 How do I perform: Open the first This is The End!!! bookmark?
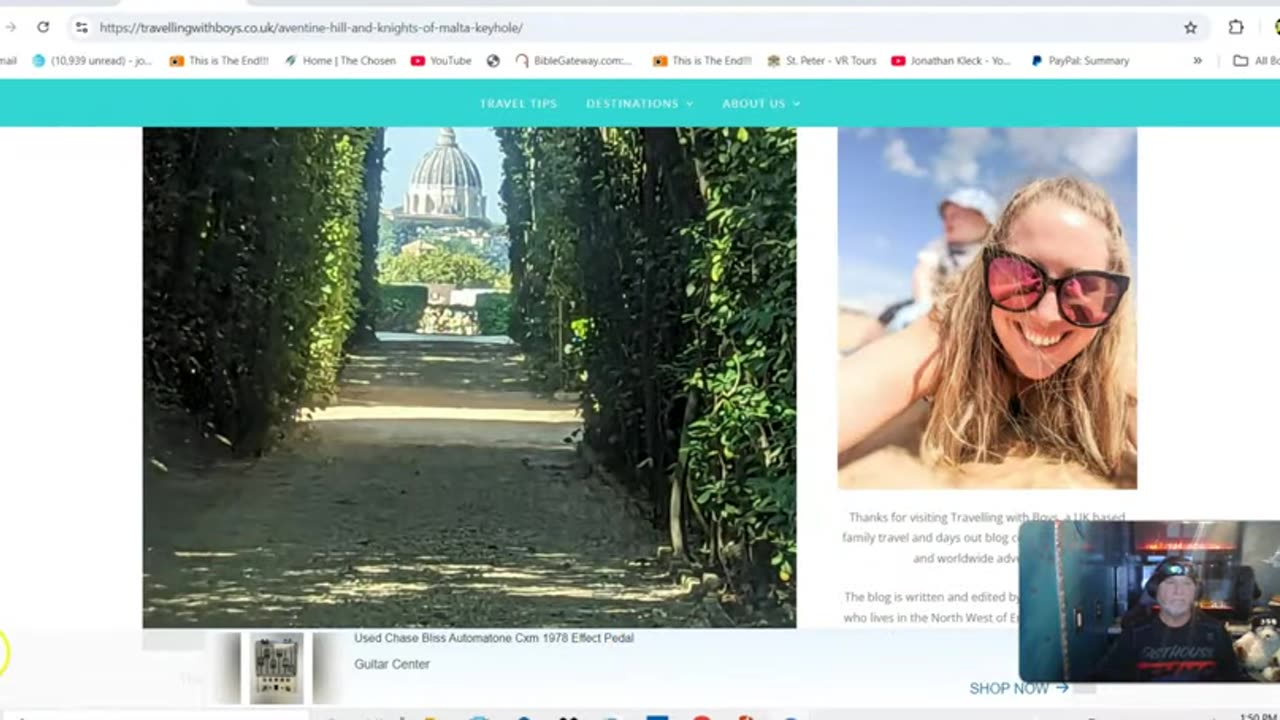(x=219, y=61)
